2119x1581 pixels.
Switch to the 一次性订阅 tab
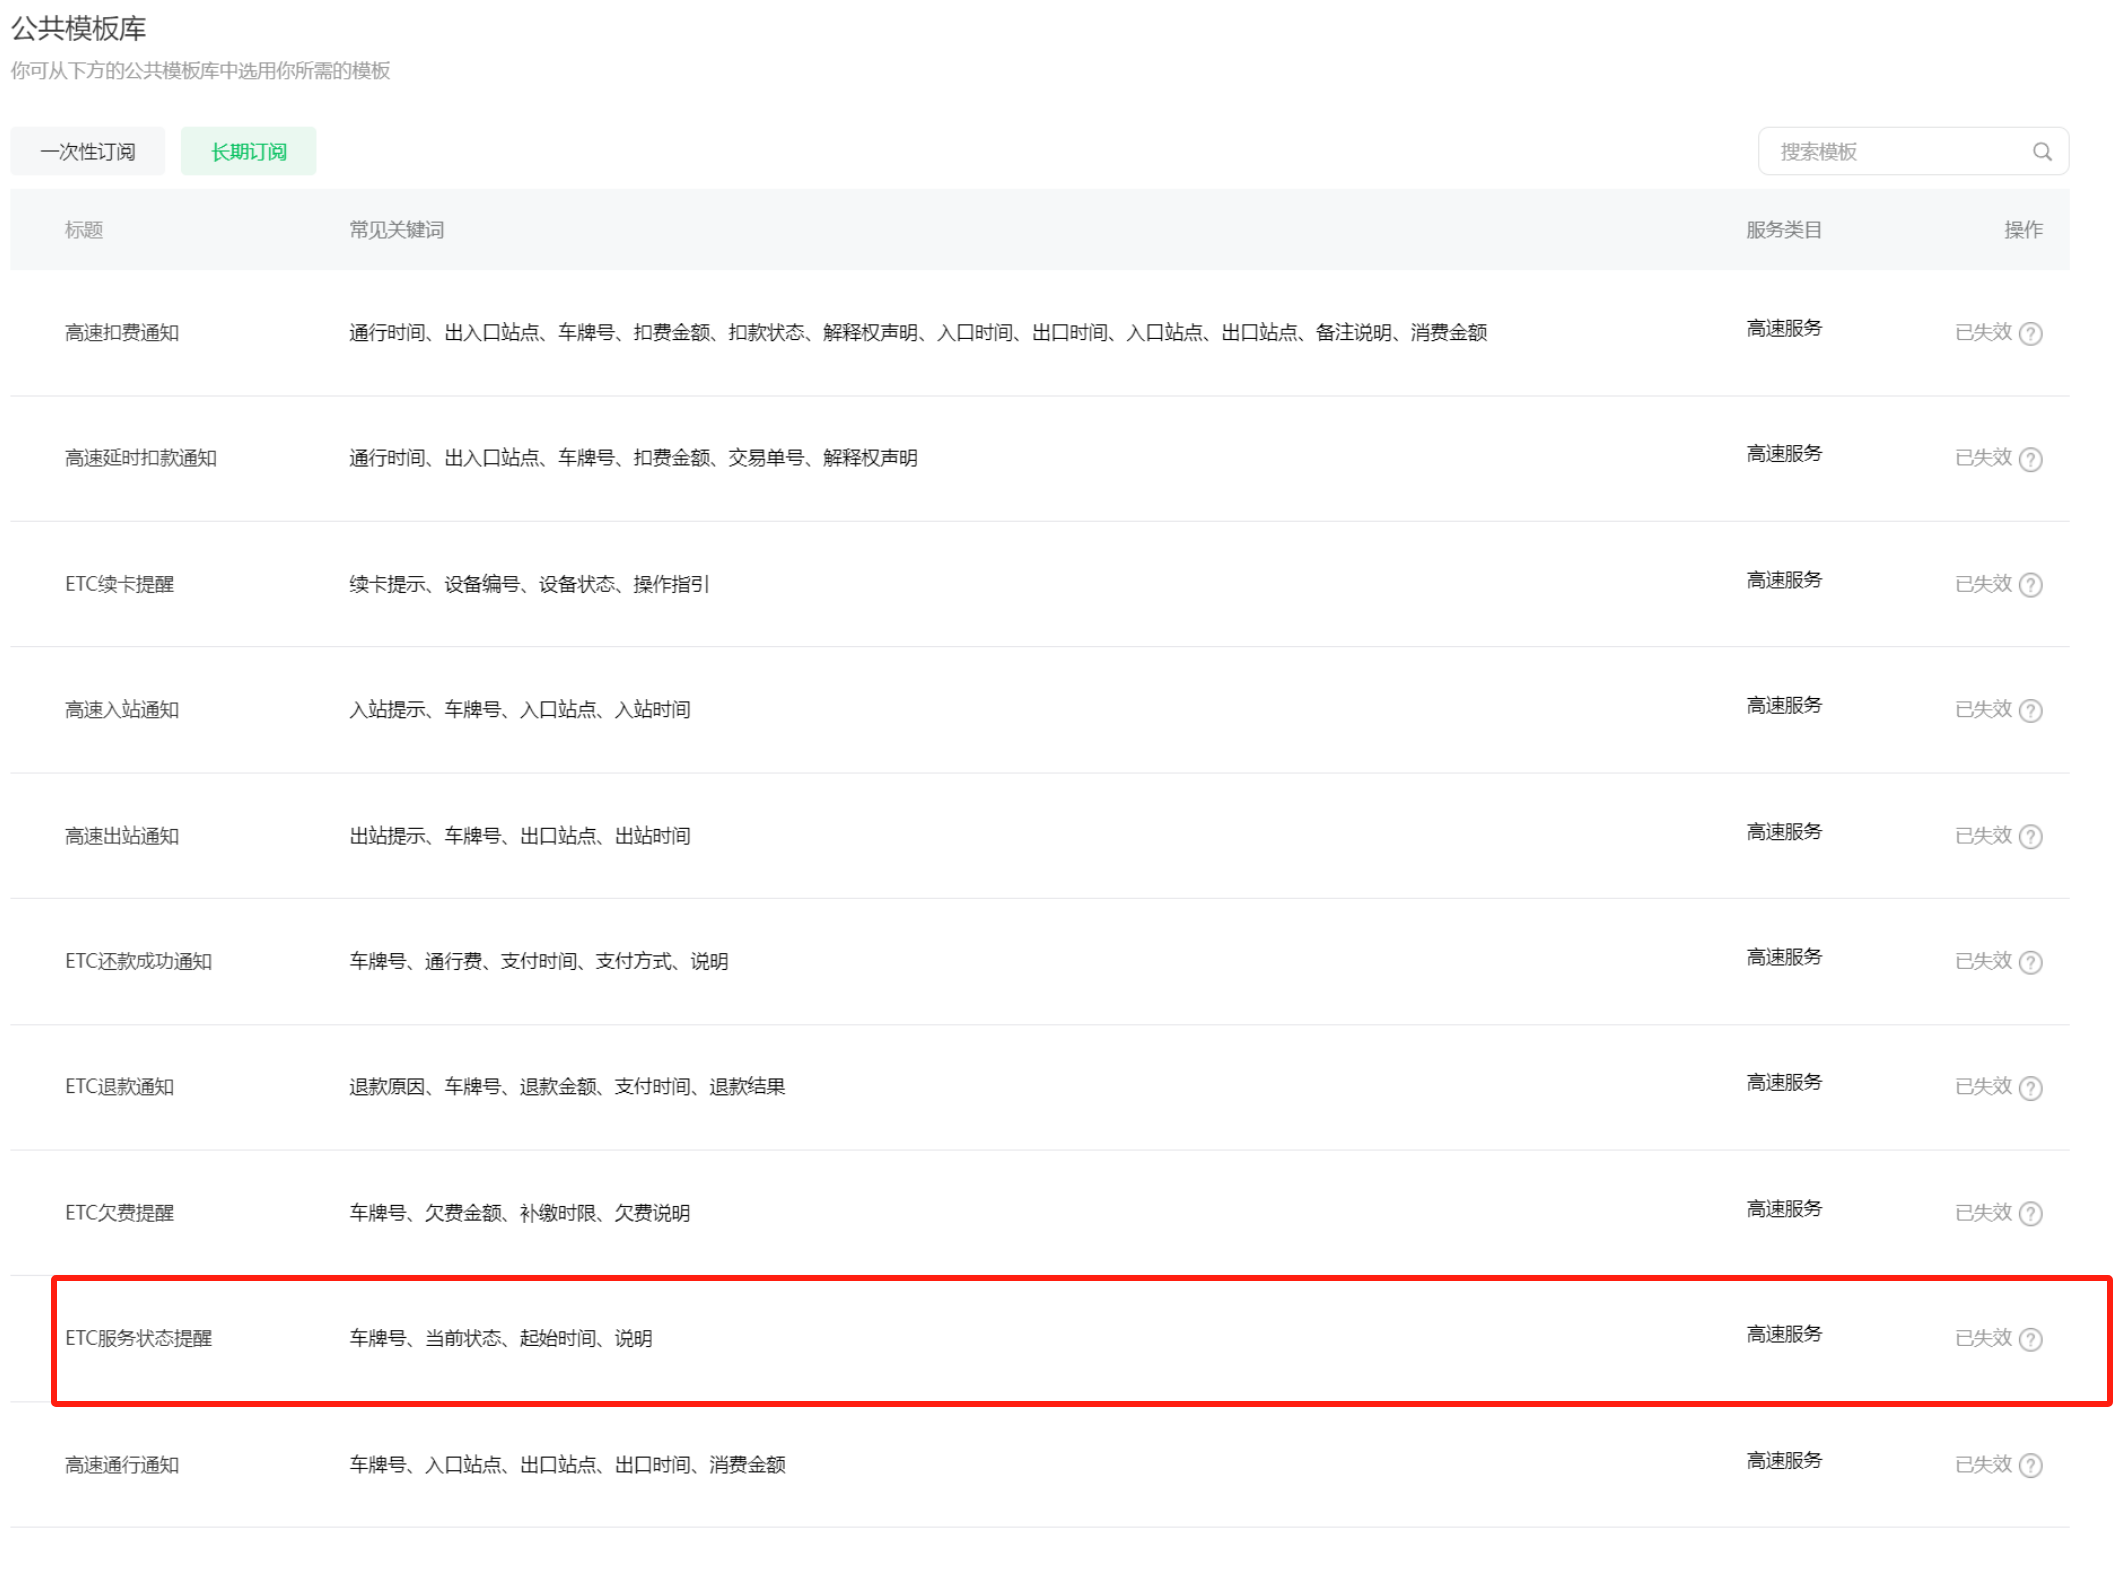(88, 151)
